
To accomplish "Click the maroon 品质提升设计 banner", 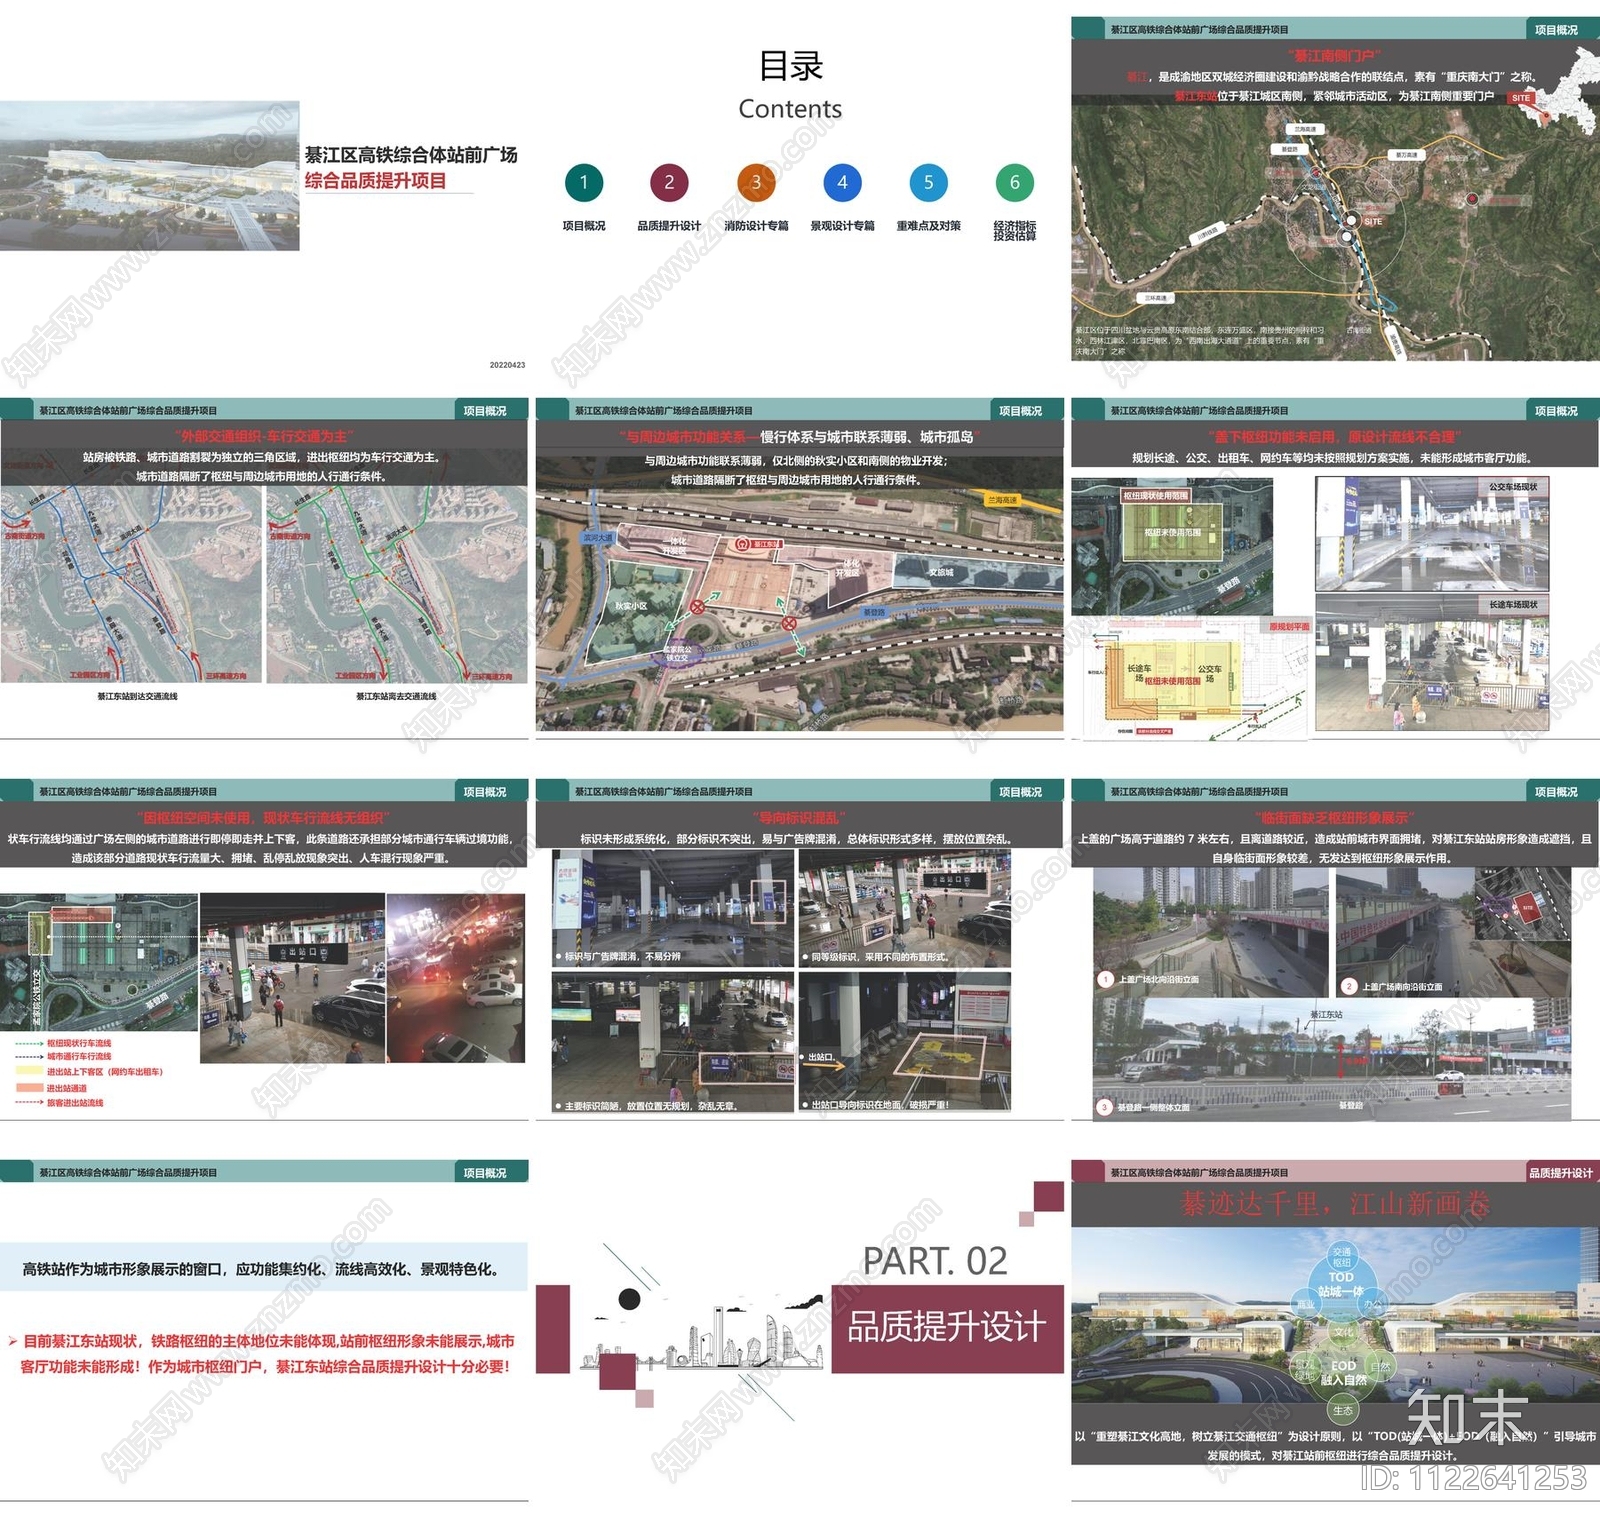I will 948,1328.
